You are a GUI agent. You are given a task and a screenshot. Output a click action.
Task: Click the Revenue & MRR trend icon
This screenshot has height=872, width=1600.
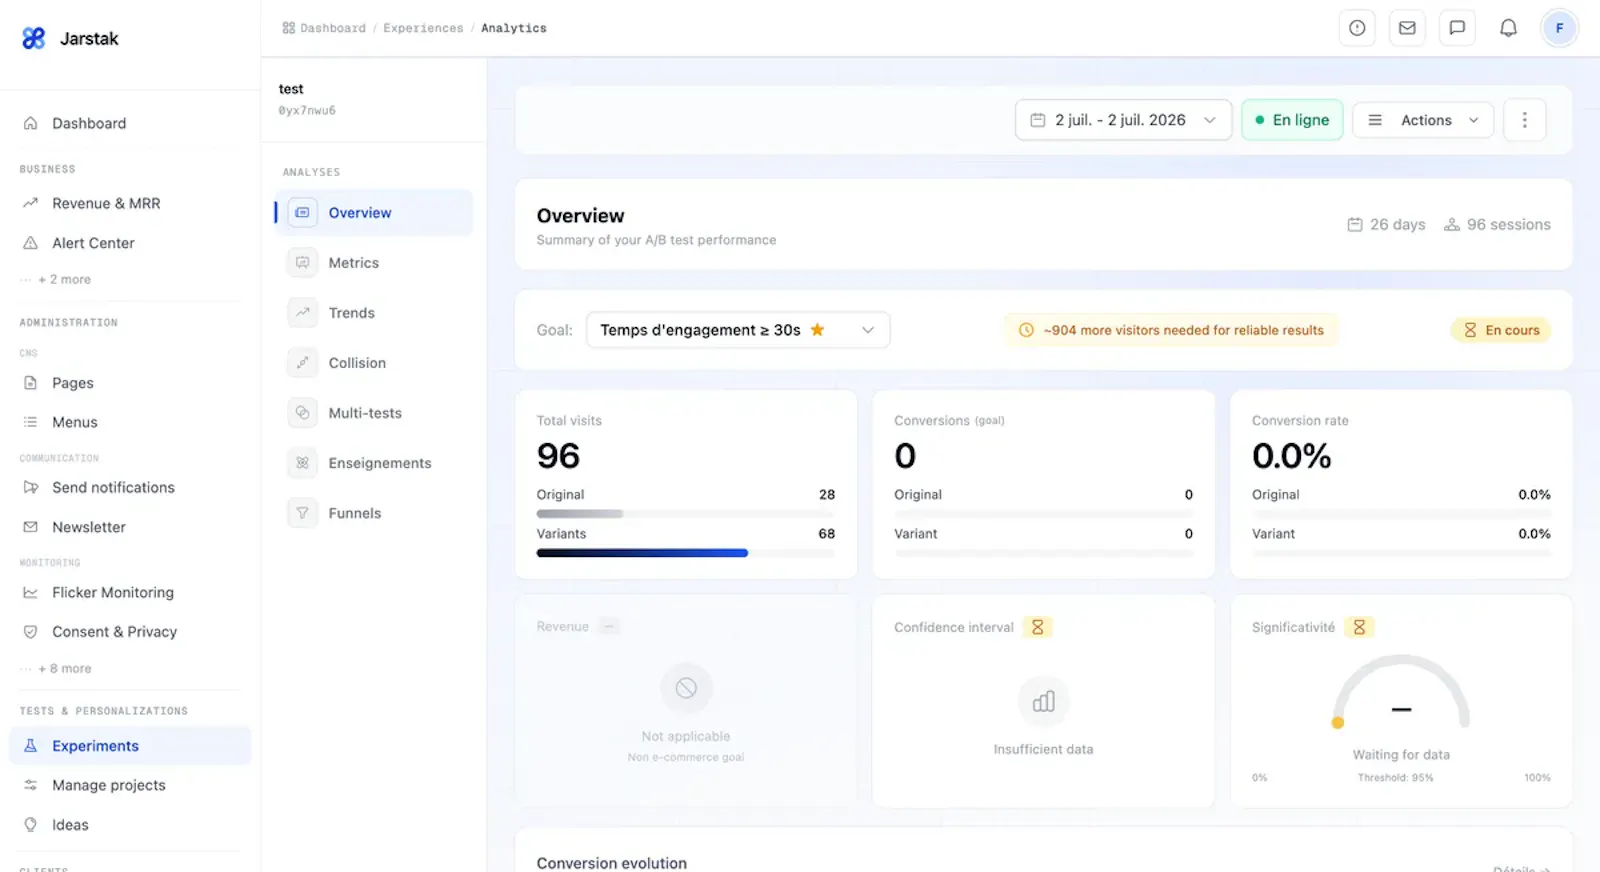tap(31, 203)
